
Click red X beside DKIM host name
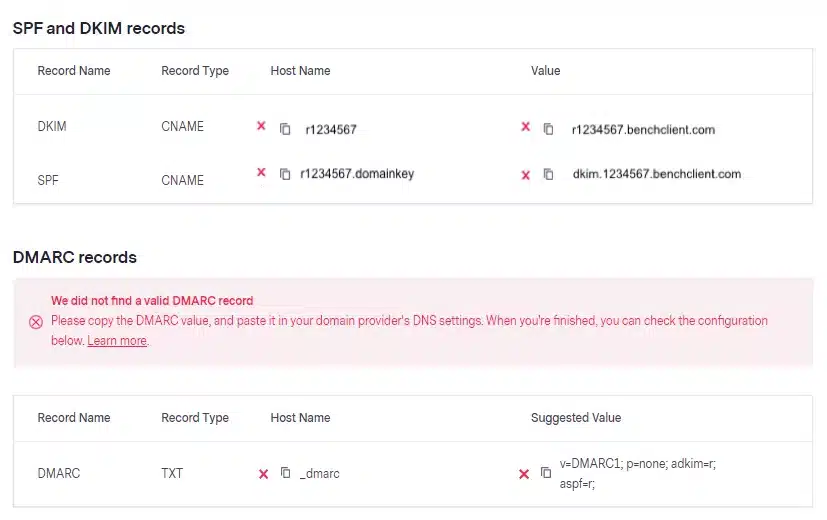261,127
